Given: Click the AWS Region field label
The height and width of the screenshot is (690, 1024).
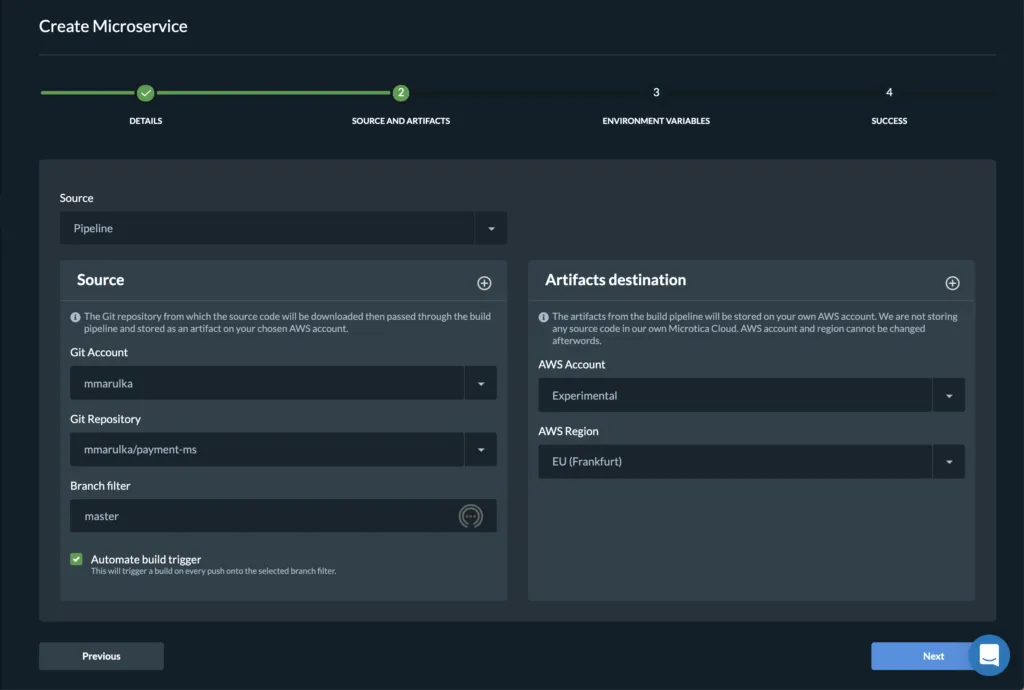Looking at the screenshot, I should [568, 431].
